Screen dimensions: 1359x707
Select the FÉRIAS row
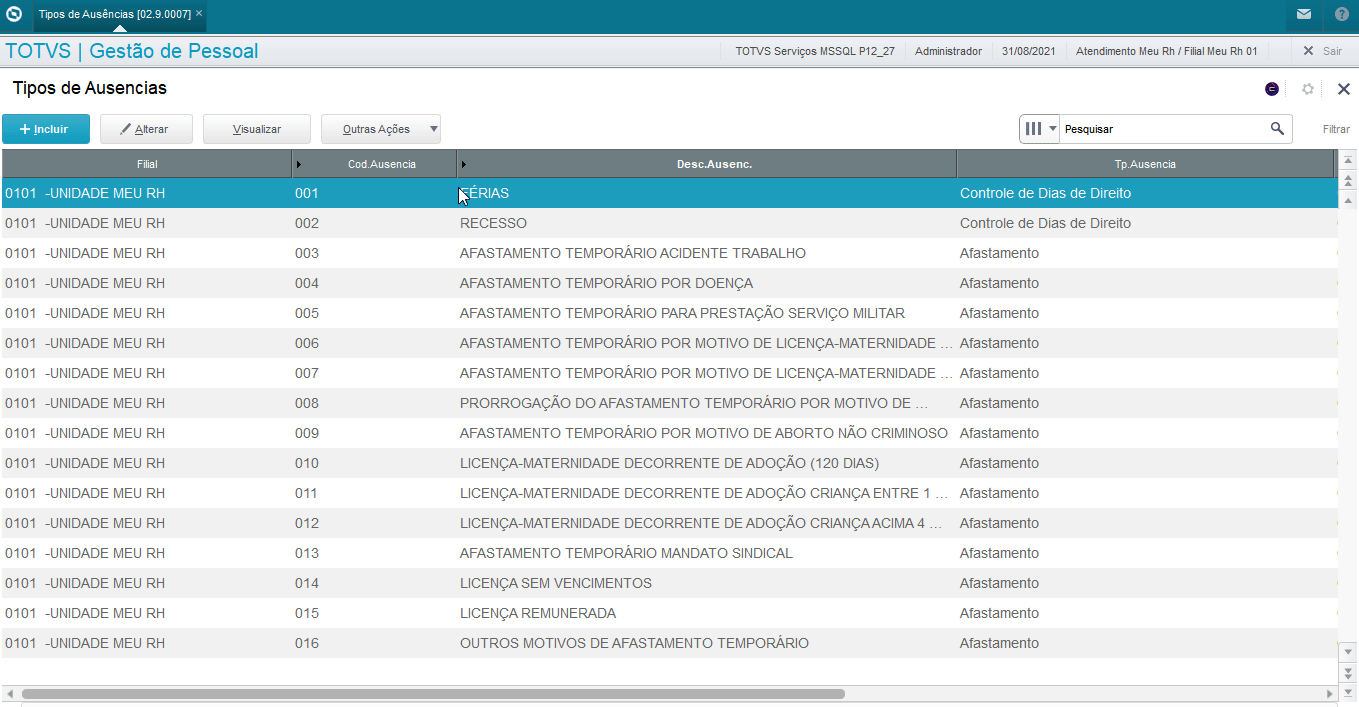pyautogui.click(x=669, y=193)
